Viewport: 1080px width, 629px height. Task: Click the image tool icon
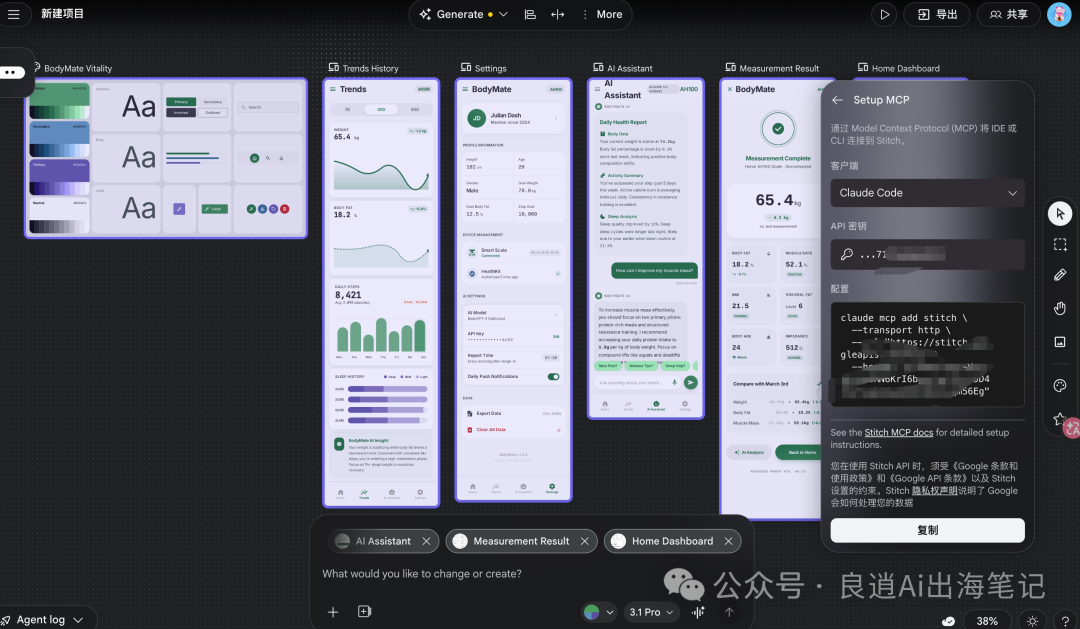coord(1060,341)
